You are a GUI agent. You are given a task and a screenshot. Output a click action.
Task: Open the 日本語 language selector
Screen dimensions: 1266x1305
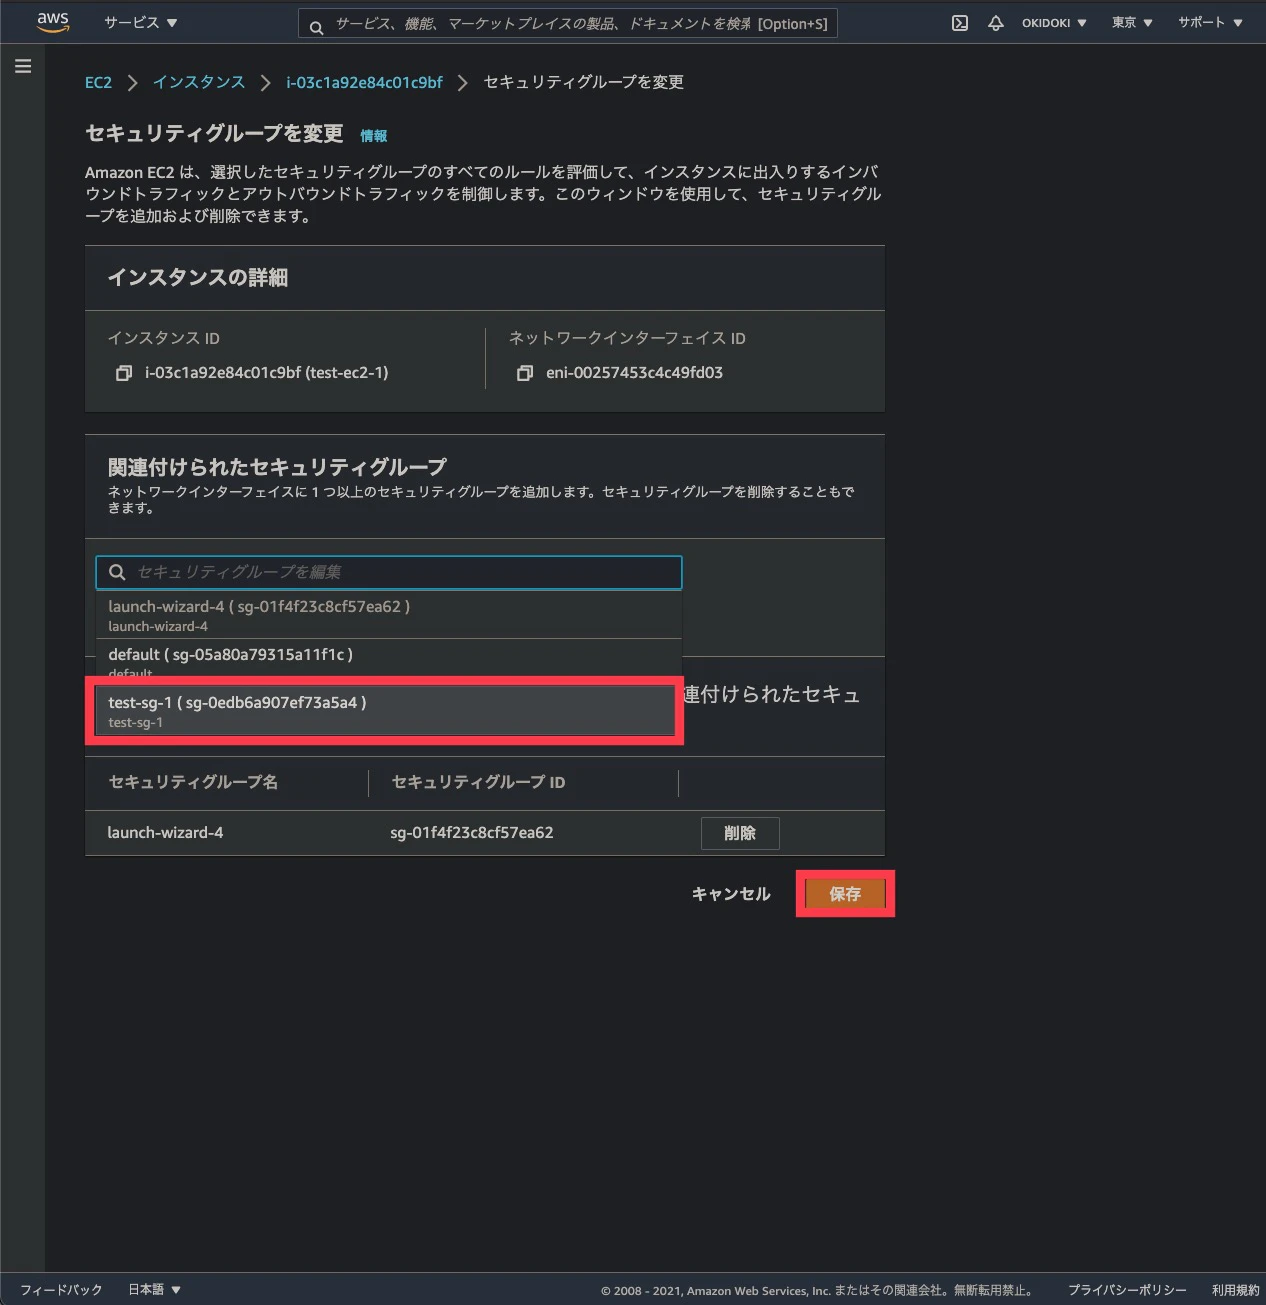pyautogui.click(x=154, y=1290)
